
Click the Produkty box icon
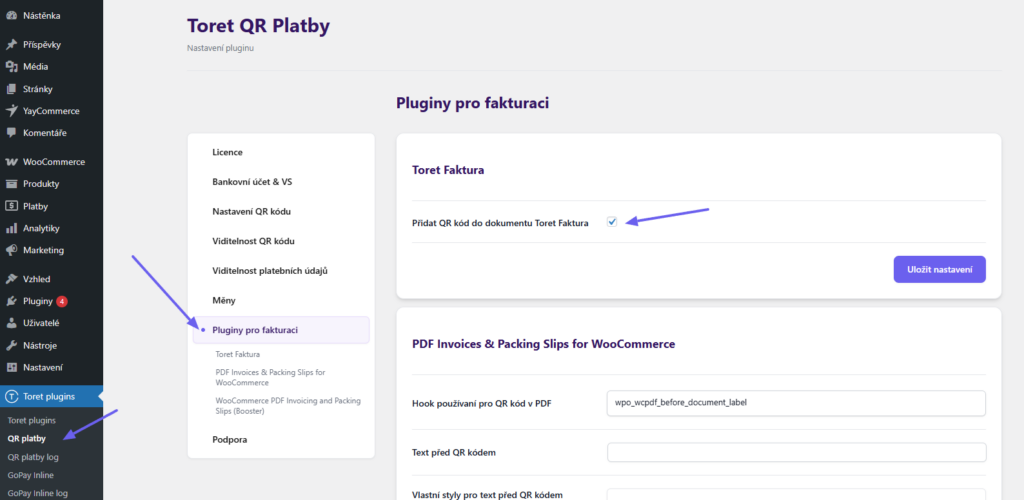click(x=11, y=184)
